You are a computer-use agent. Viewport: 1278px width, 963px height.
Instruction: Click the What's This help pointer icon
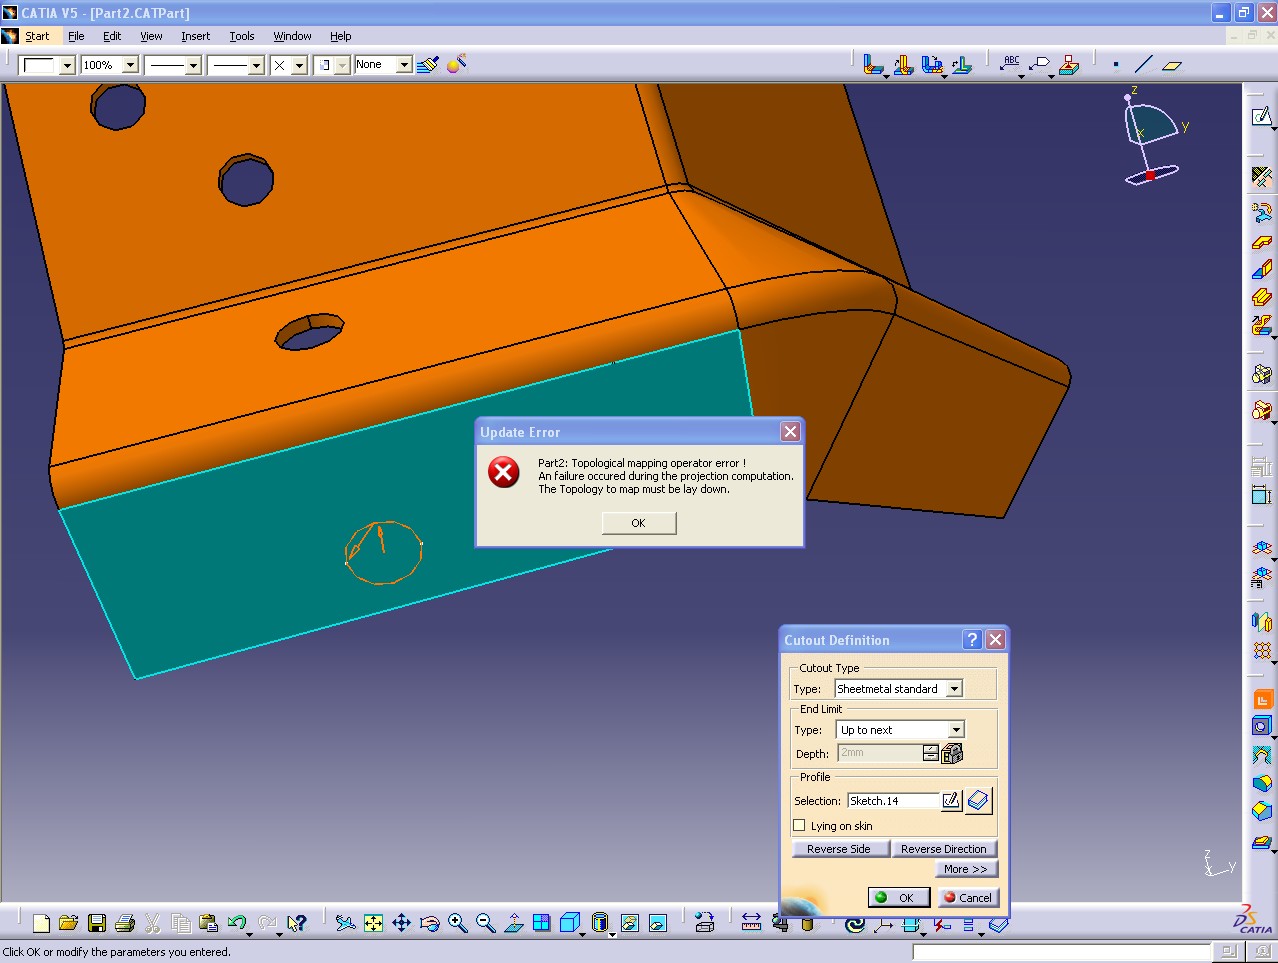[296, 923]
